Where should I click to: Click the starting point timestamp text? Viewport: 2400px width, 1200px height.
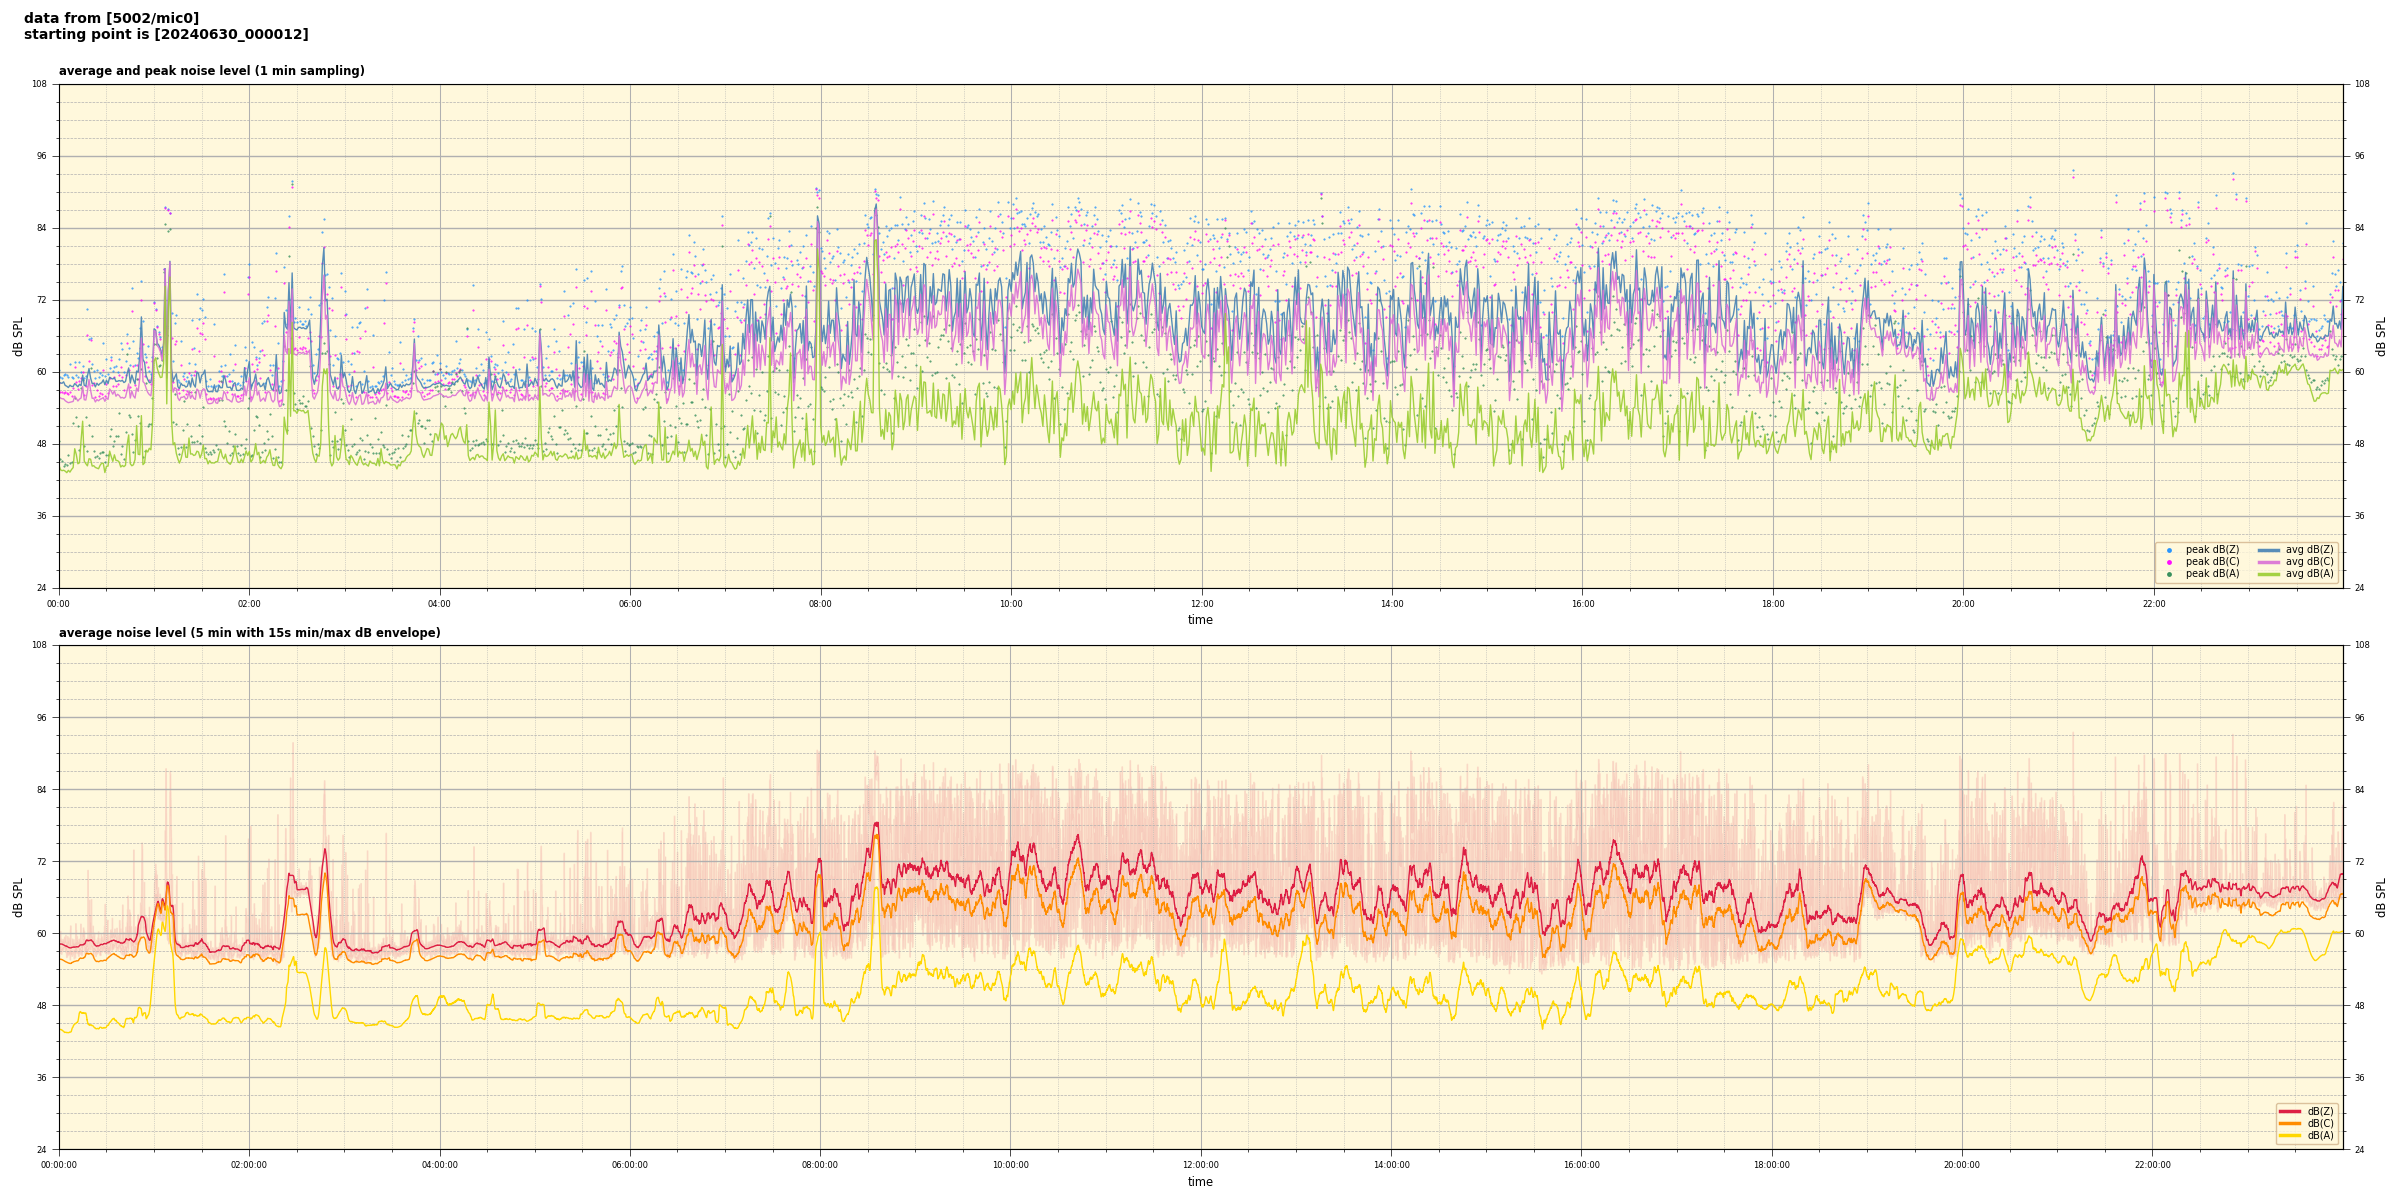point(166,35)
